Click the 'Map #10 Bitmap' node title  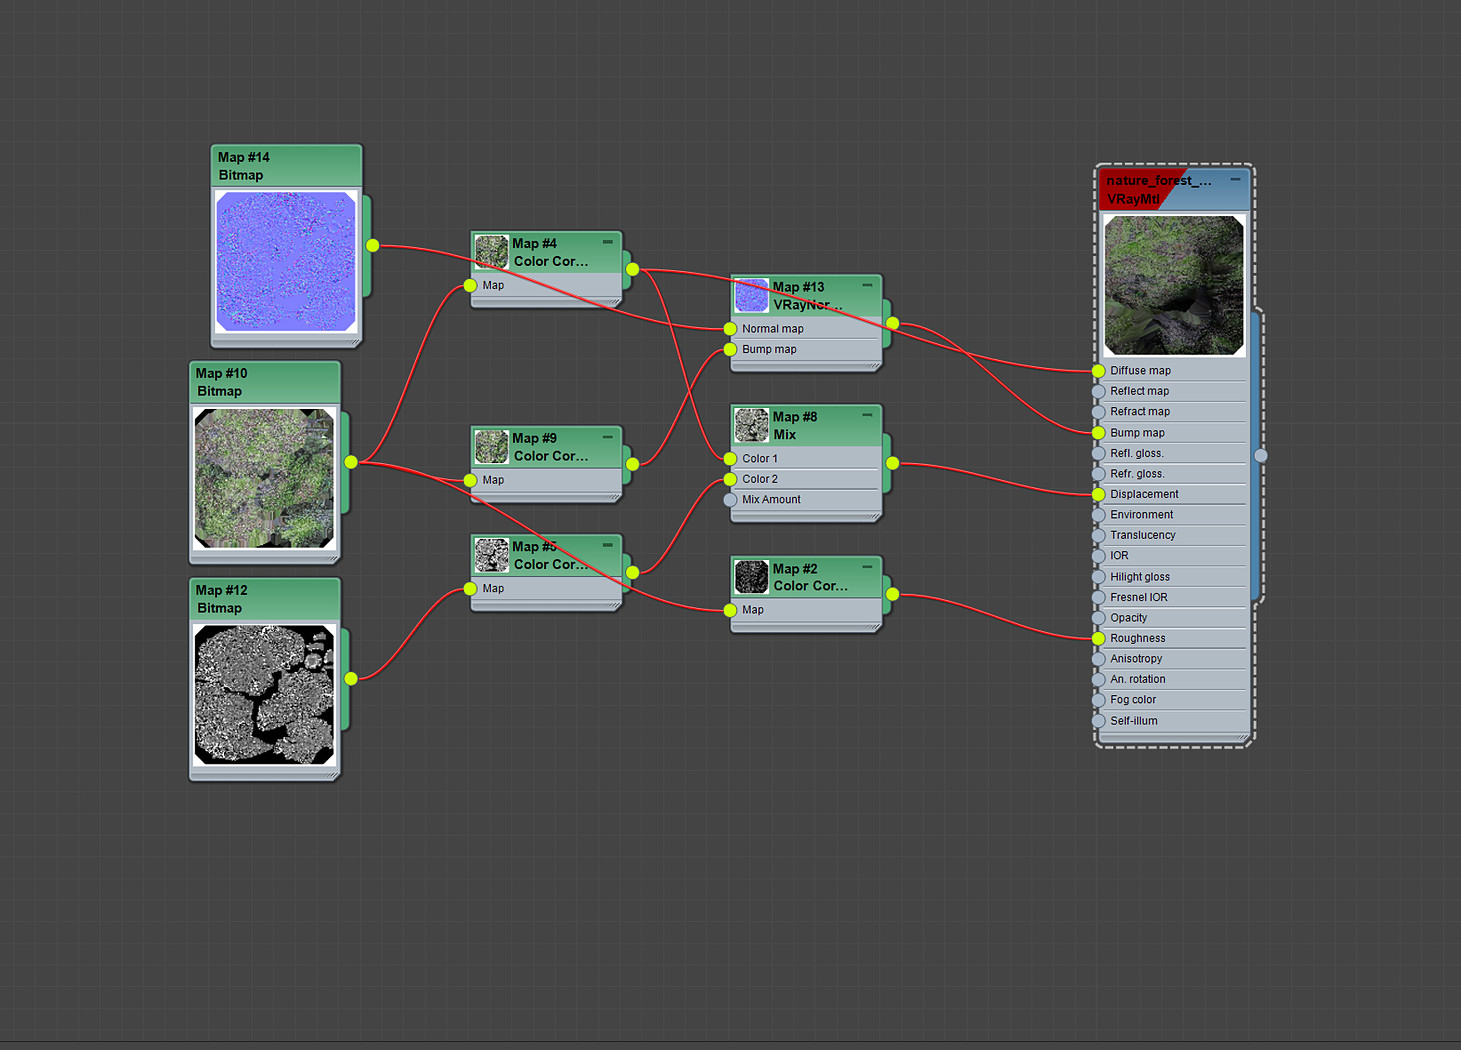221,382
